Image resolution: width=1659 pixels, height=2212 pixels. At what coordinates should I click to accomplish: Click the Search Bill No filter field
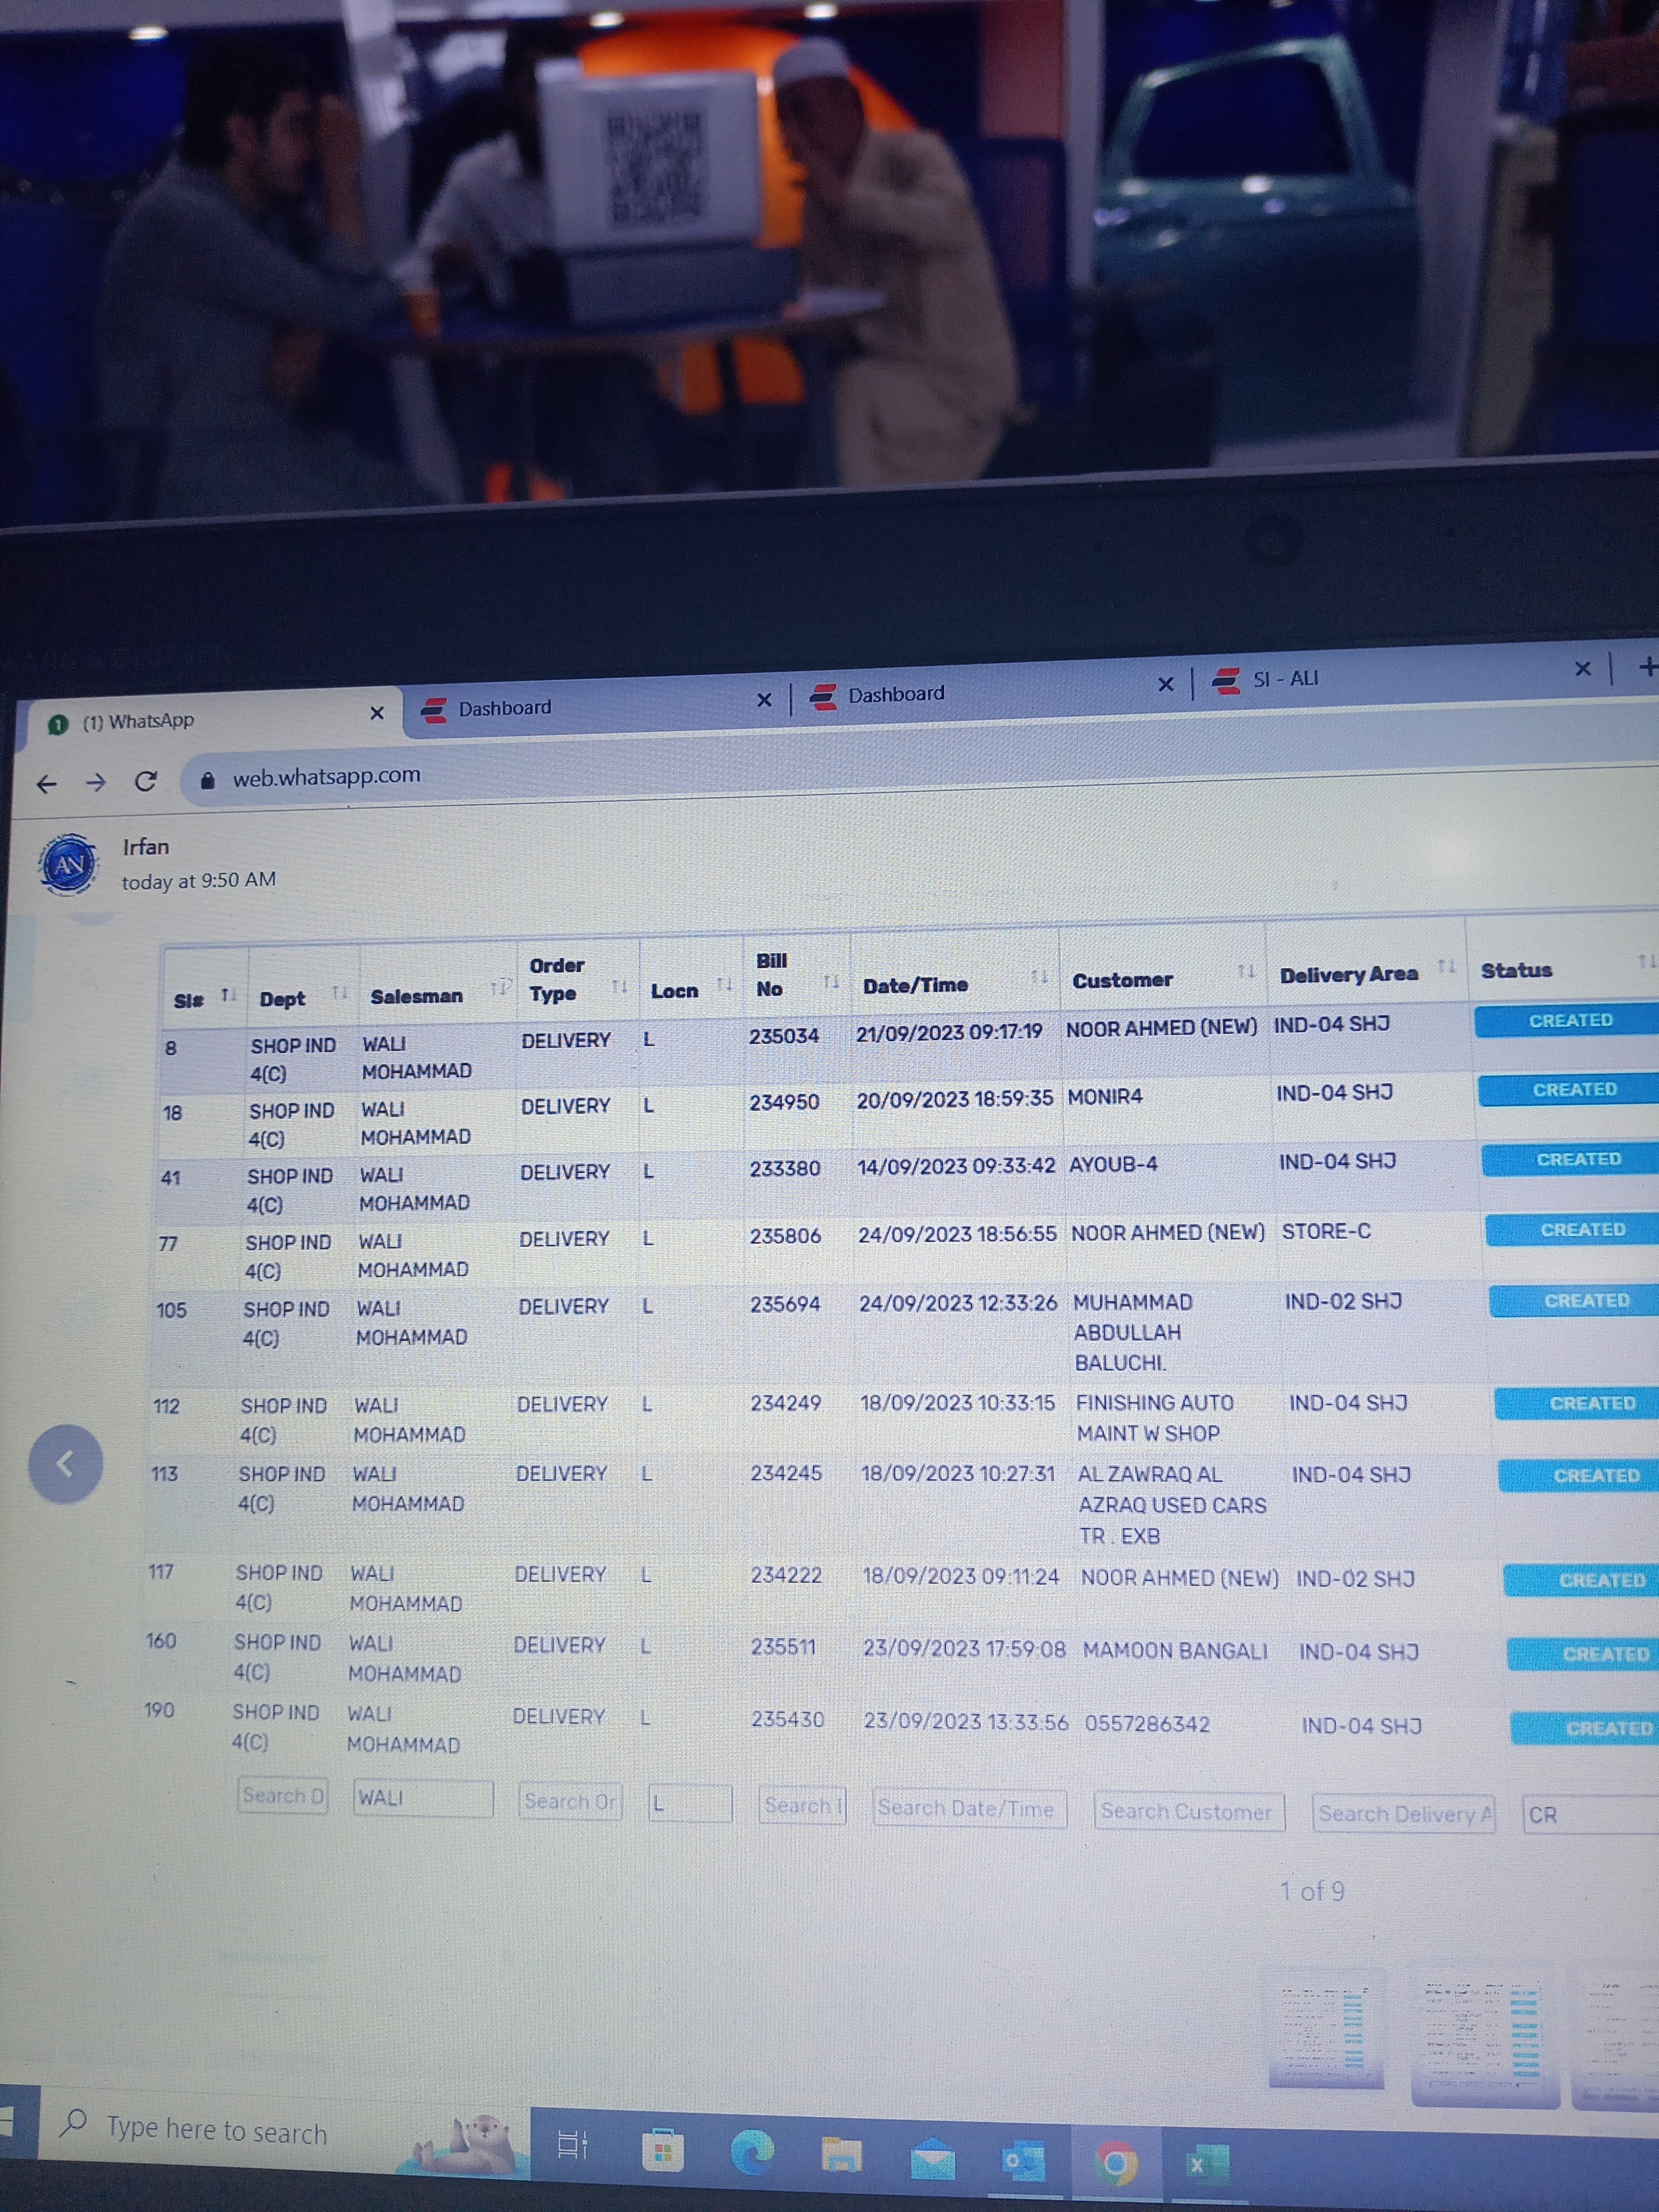(802, 1806)
